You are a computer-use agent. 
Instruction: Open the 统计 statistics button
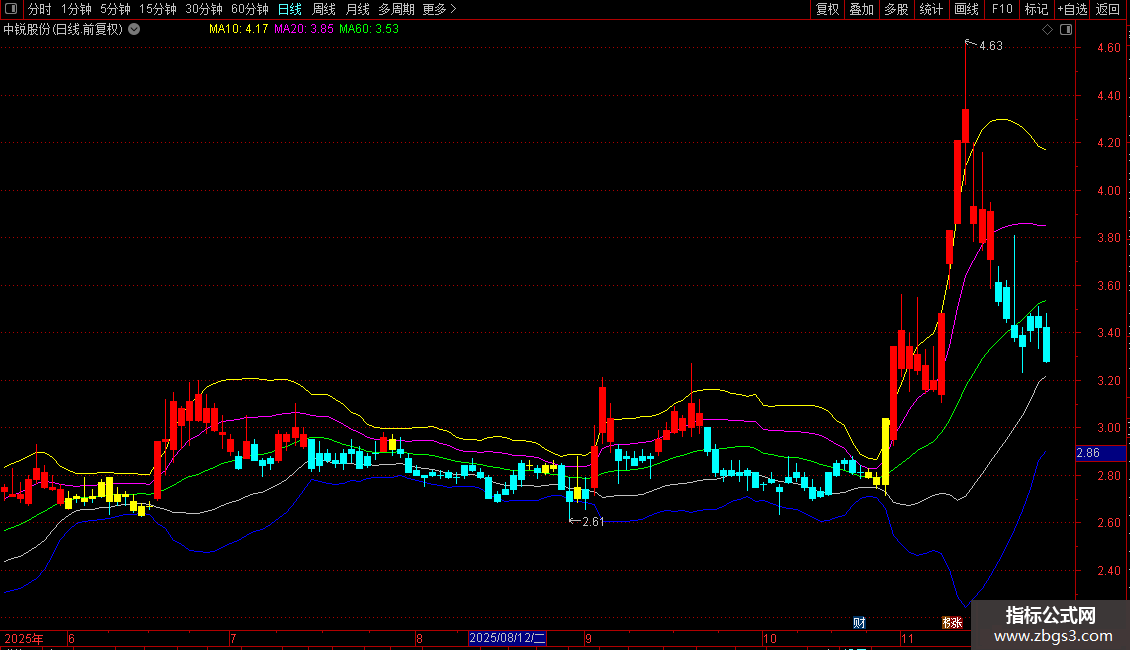tap(931, 9)
